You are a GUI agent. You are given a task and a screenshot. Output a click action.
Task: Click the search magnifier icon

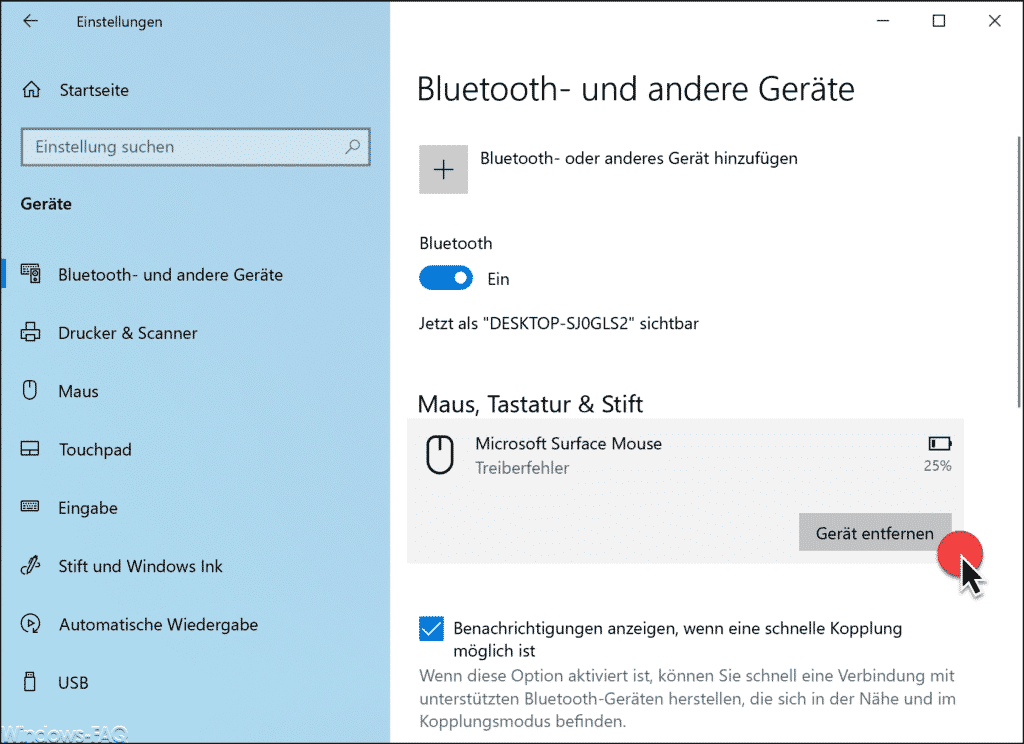(x=353, y=146)
